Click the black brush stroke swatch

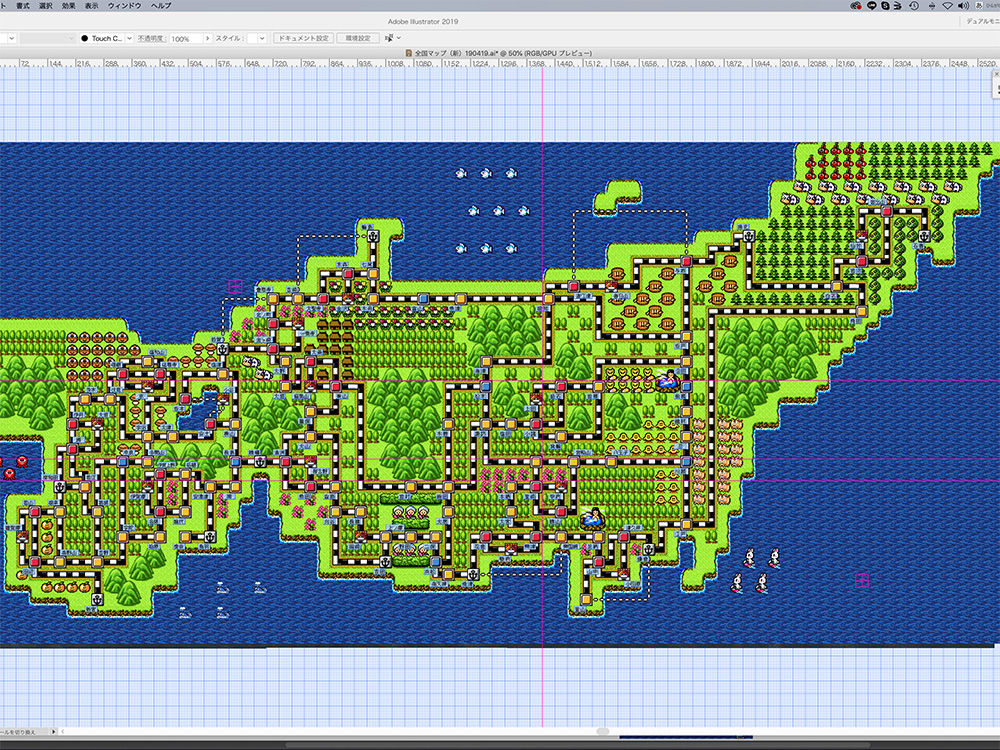pyautogui.click(x=85, y=38)
